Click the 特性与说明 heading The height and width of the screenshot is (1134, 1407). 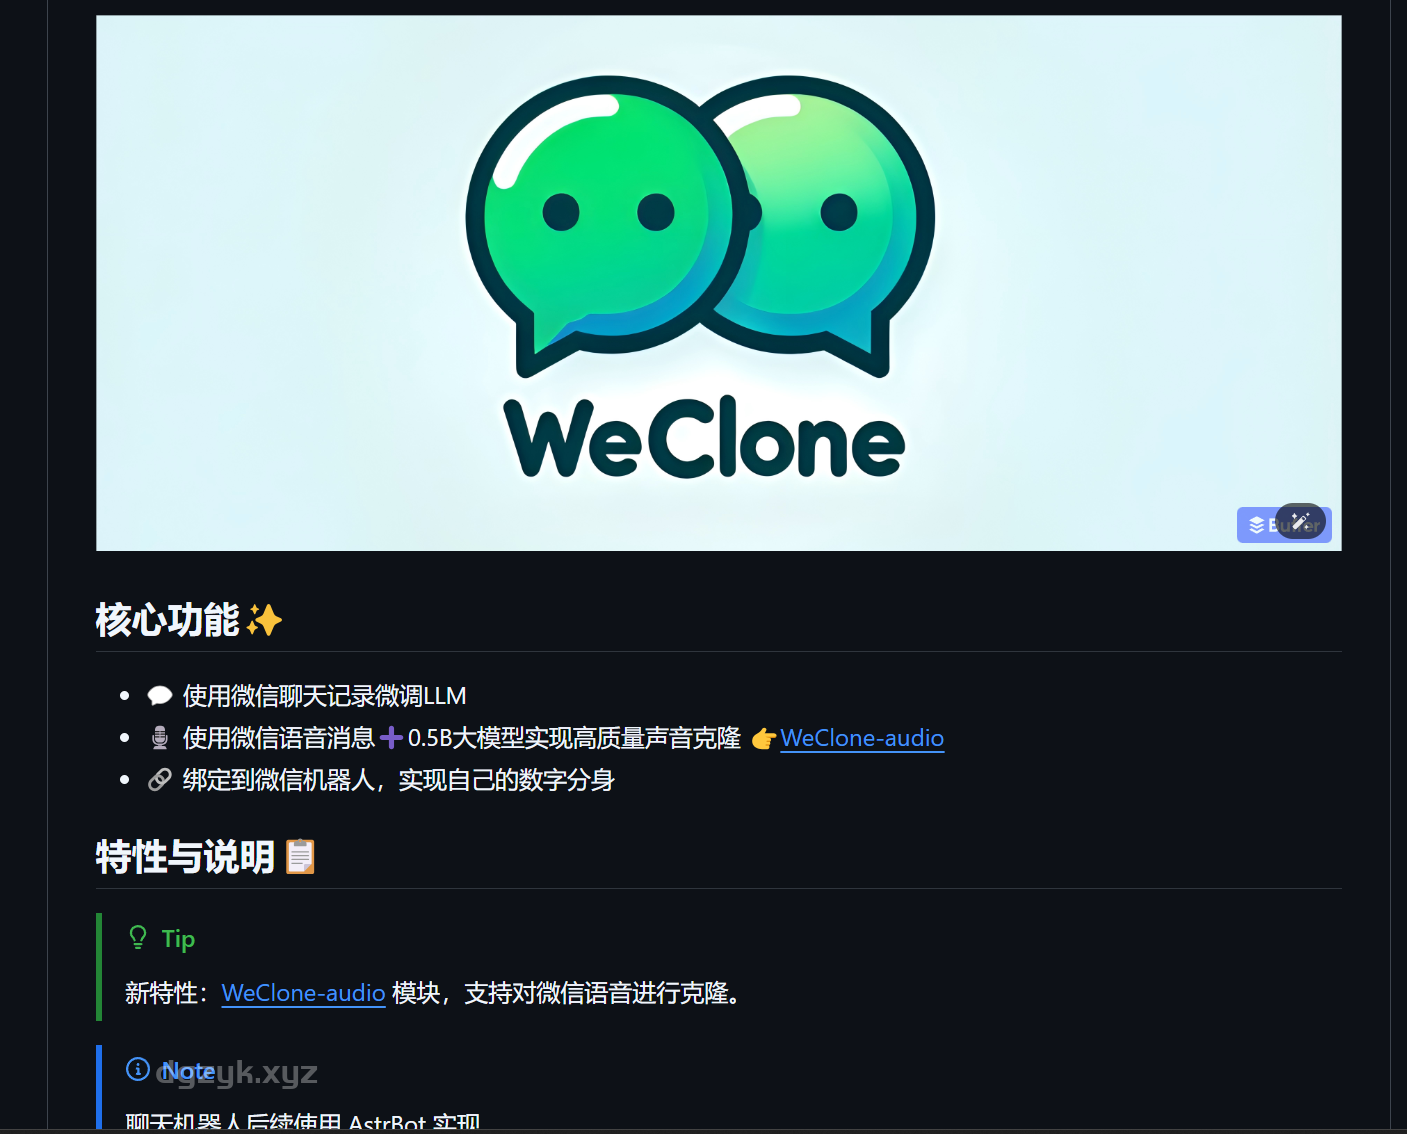(x=186, y=857)
